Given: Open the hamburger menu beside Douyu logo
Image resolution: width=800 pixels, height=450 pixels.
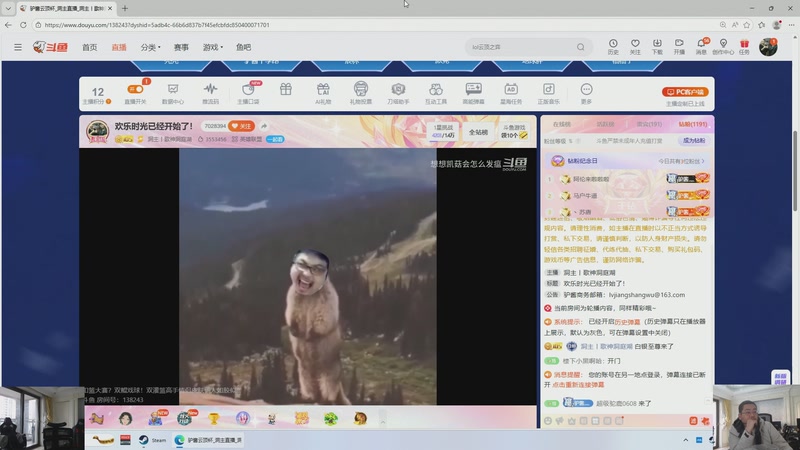Looking at the screenshot, I should point(18,47).
